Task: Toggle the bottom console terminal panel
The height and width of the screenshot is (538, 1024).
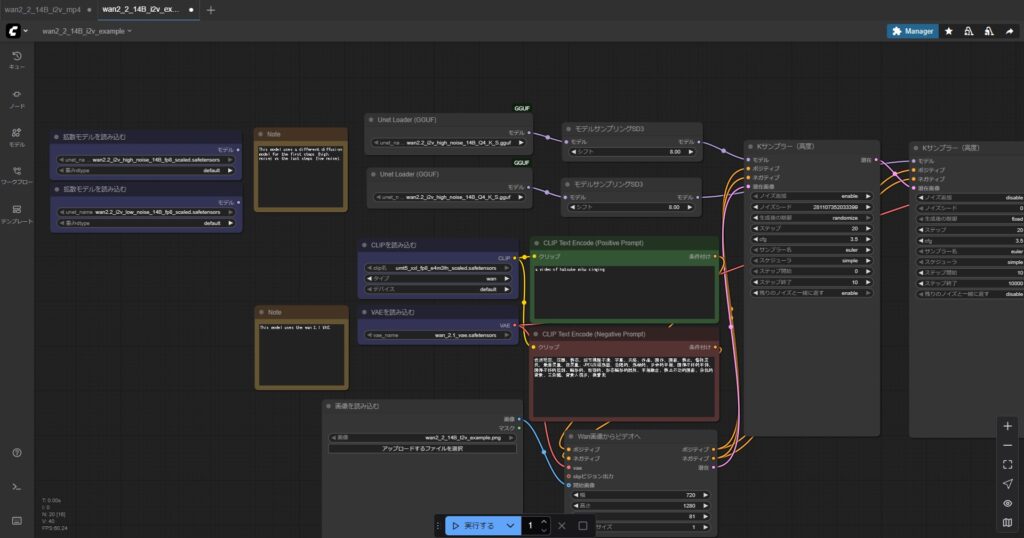Action: (17, 486)
